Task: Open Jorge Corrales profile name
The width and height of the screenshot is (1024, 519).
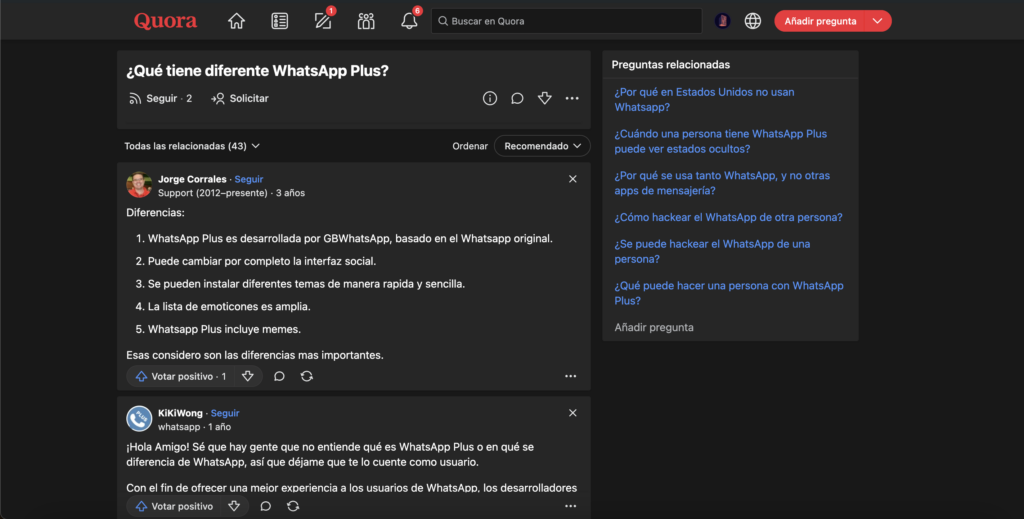Action: (192, 179)
